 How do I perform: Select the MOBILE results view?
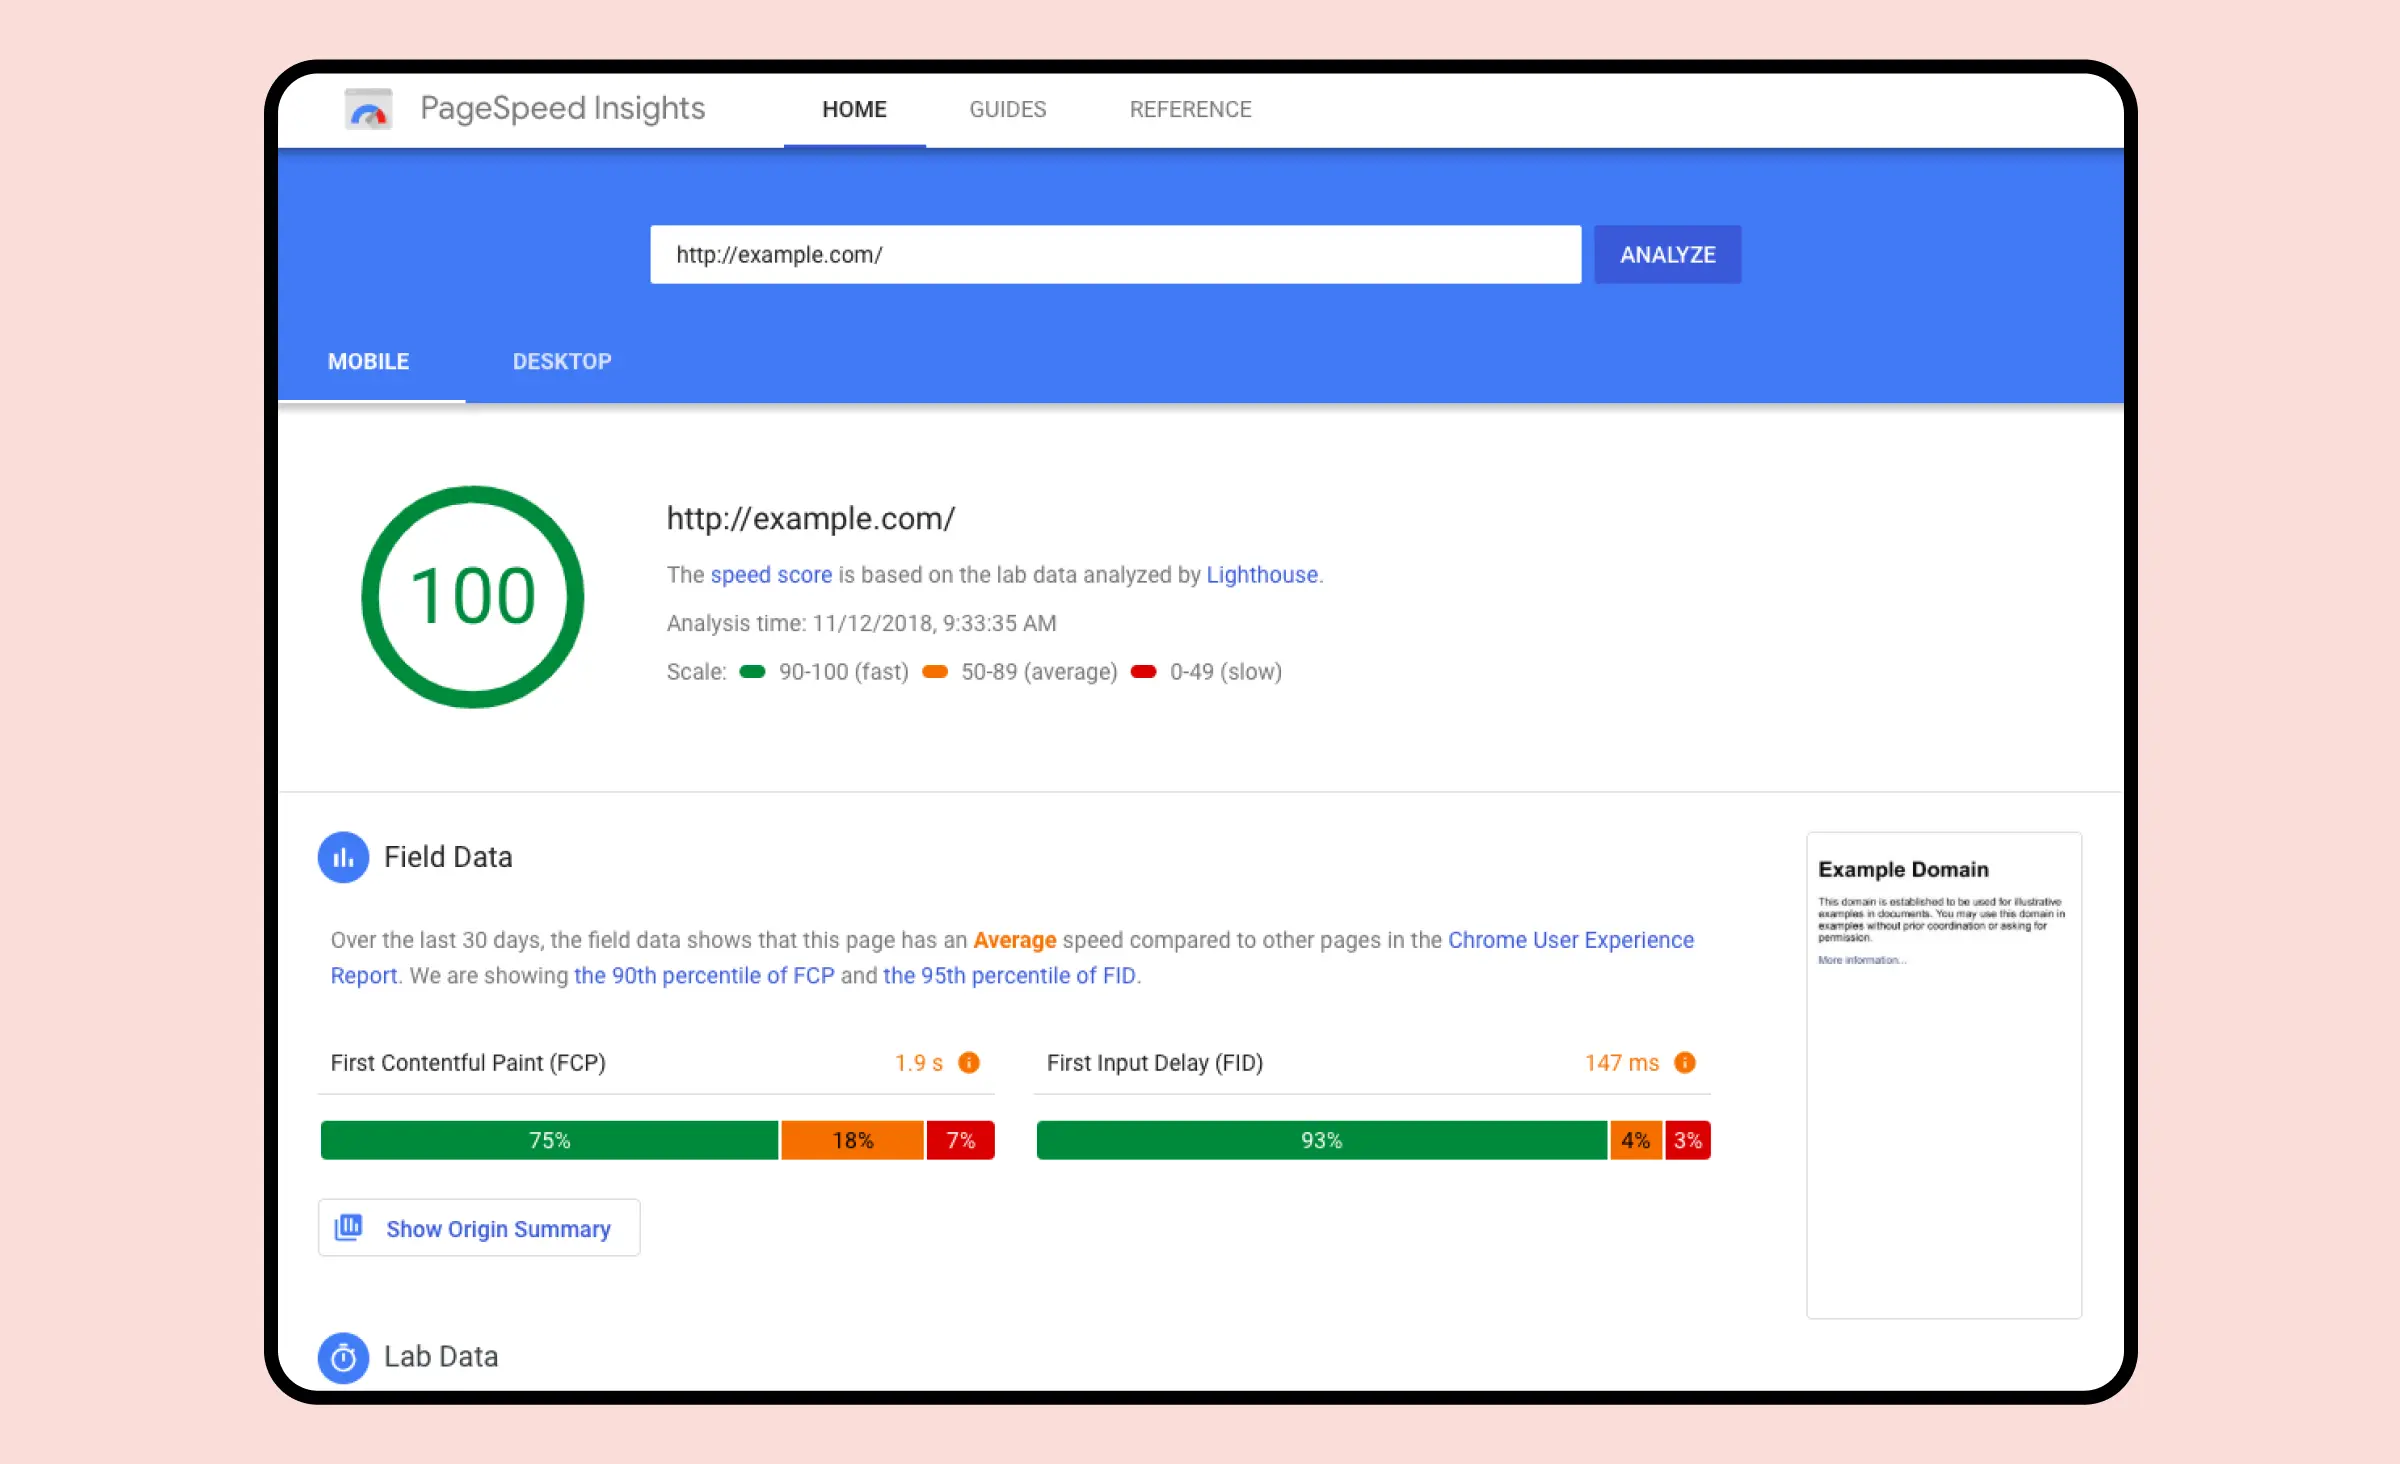[368, 361]
